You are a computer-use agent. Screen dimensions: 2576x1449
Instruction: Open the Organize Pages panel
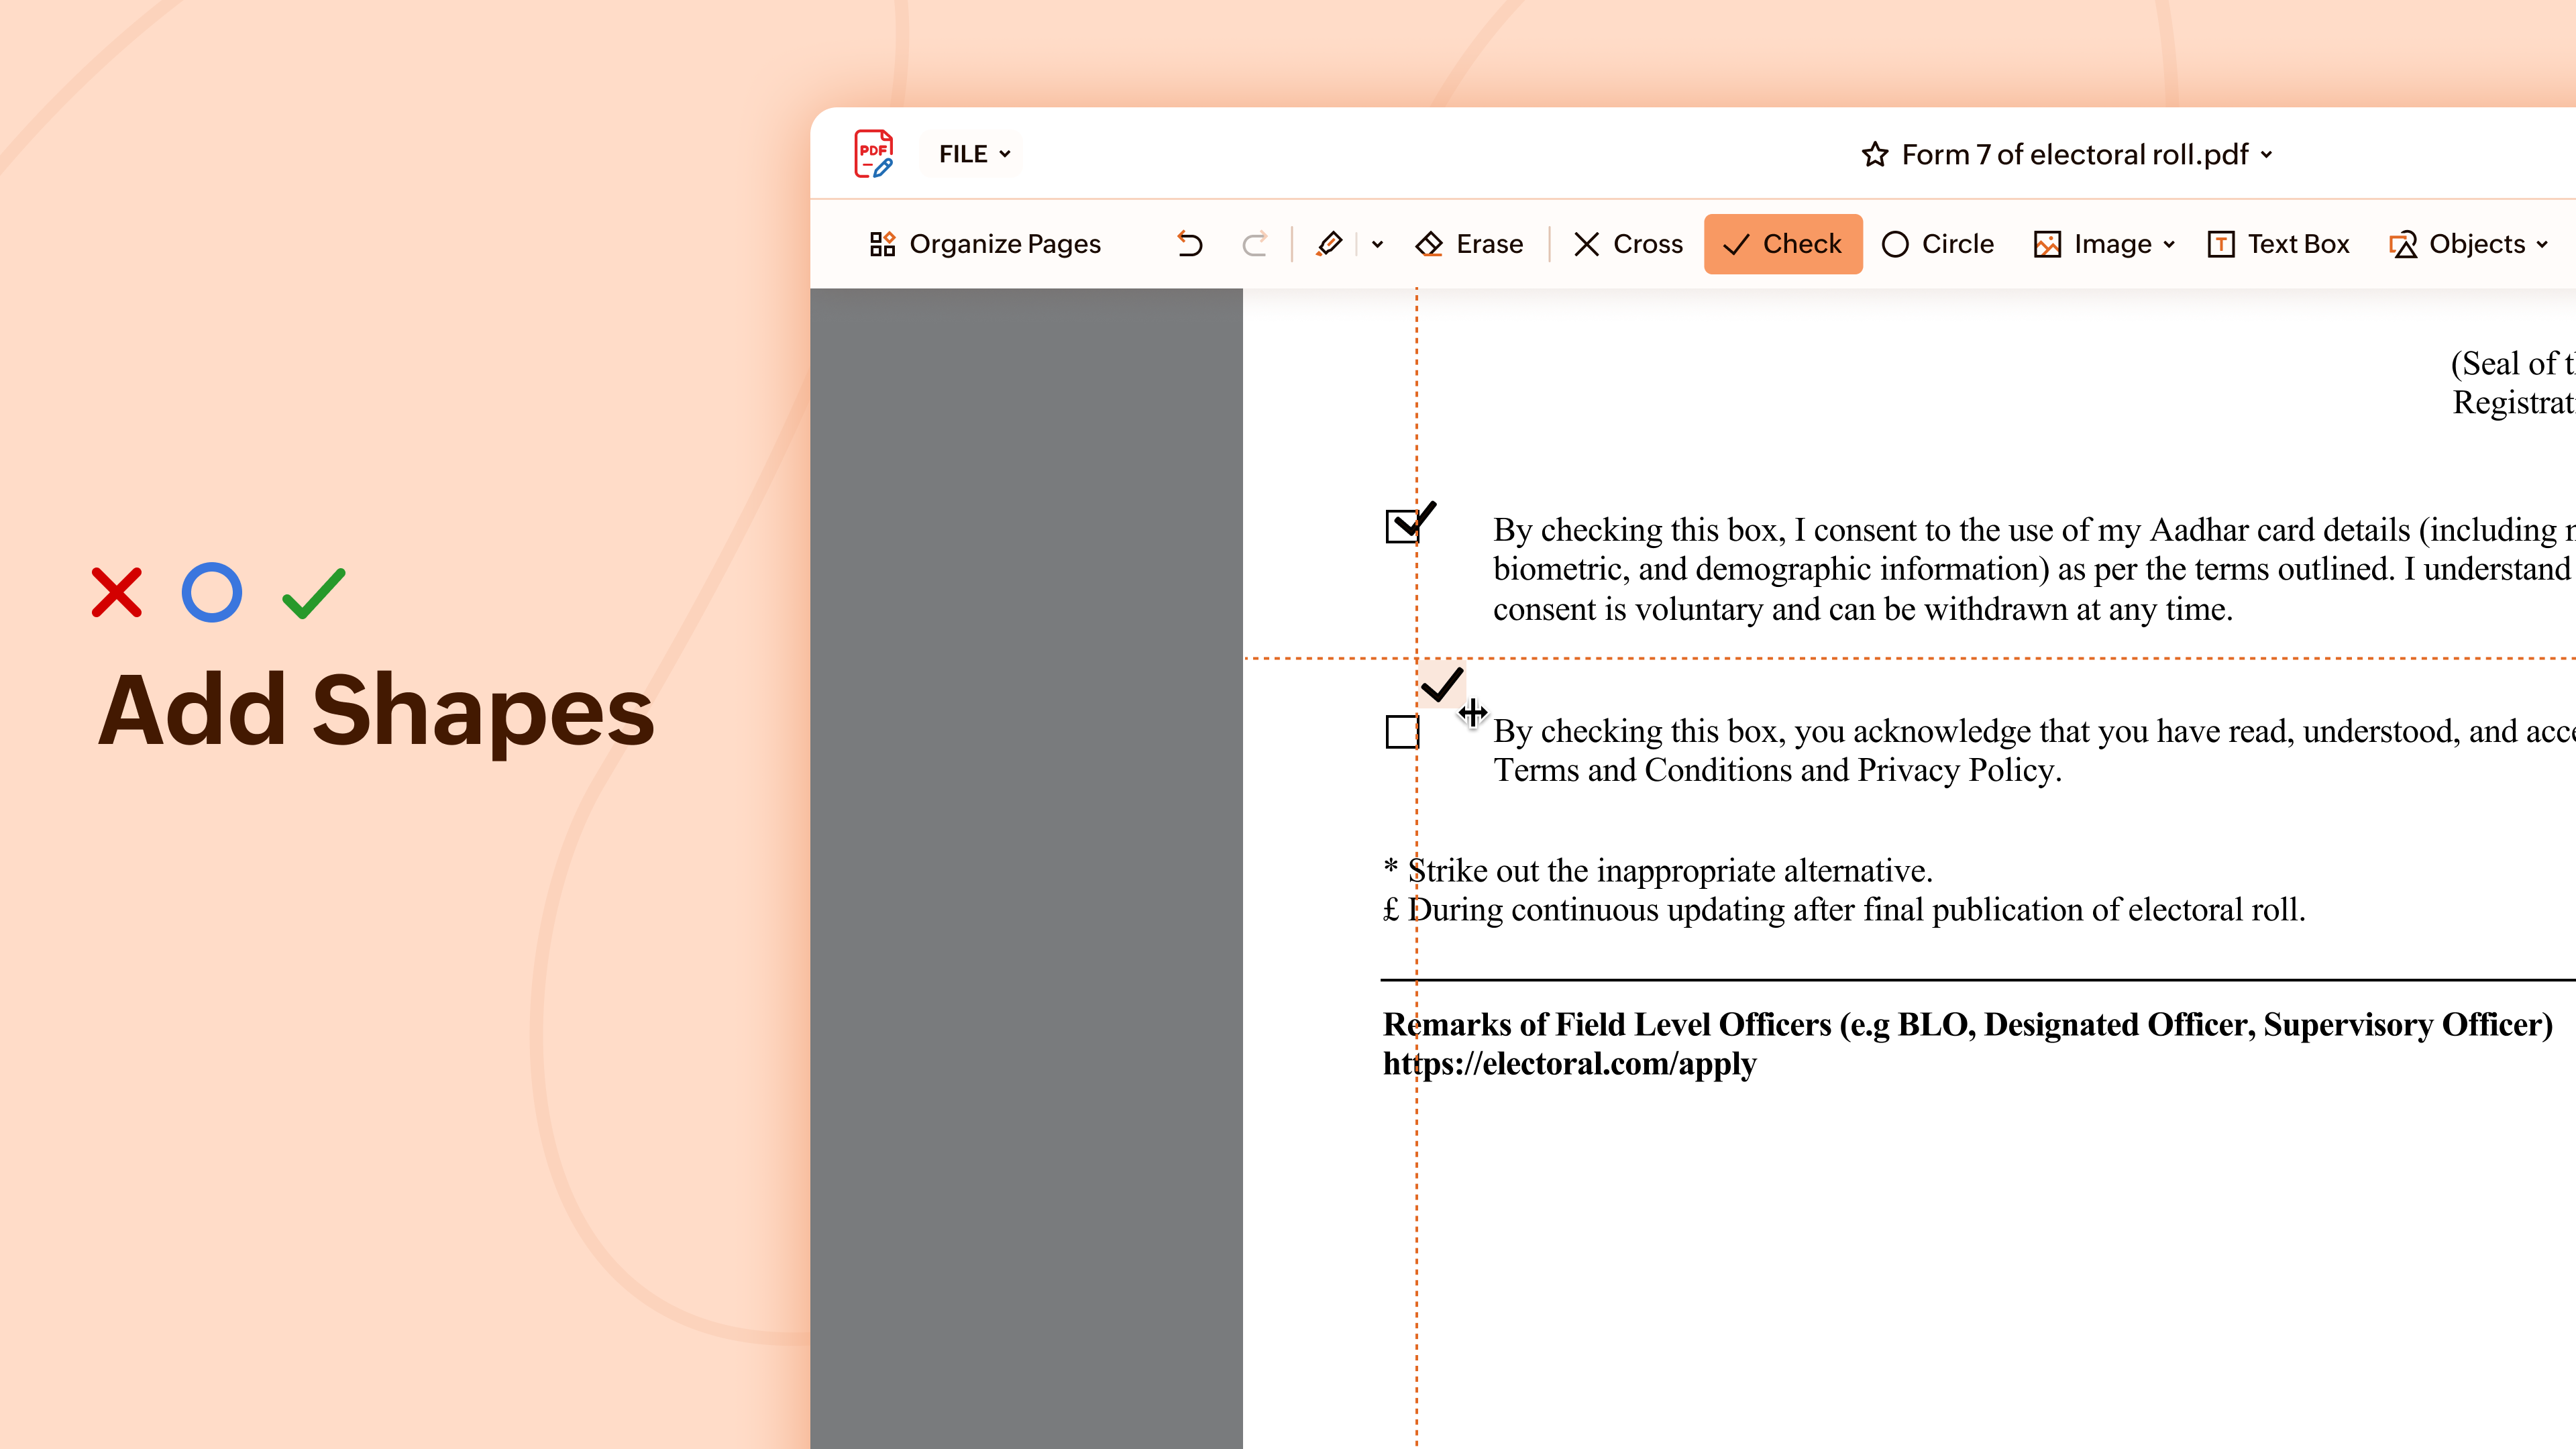pos(984,243)
